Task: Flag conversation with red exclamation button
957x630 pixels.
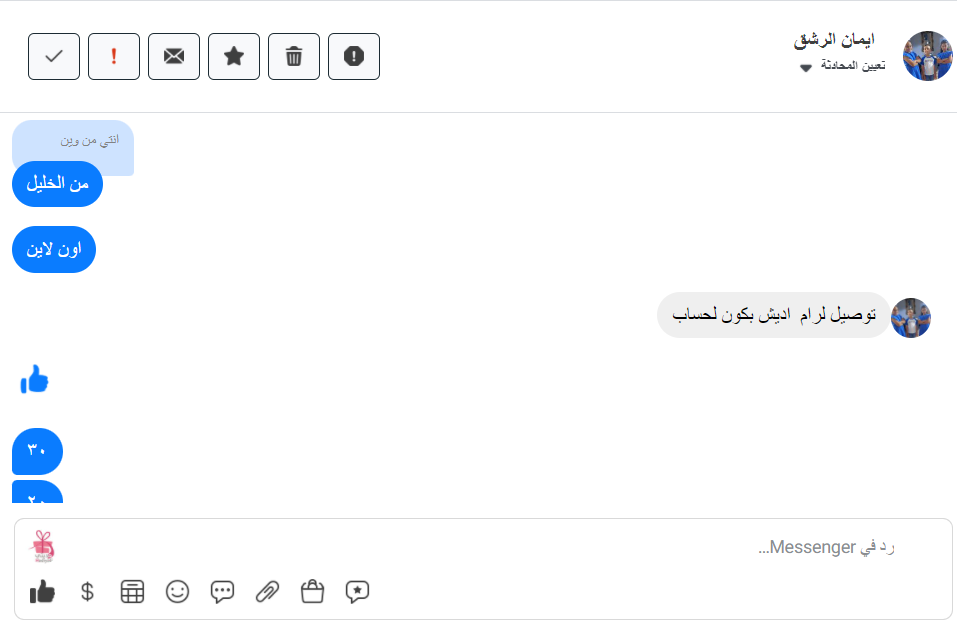Action: [114, 56]
